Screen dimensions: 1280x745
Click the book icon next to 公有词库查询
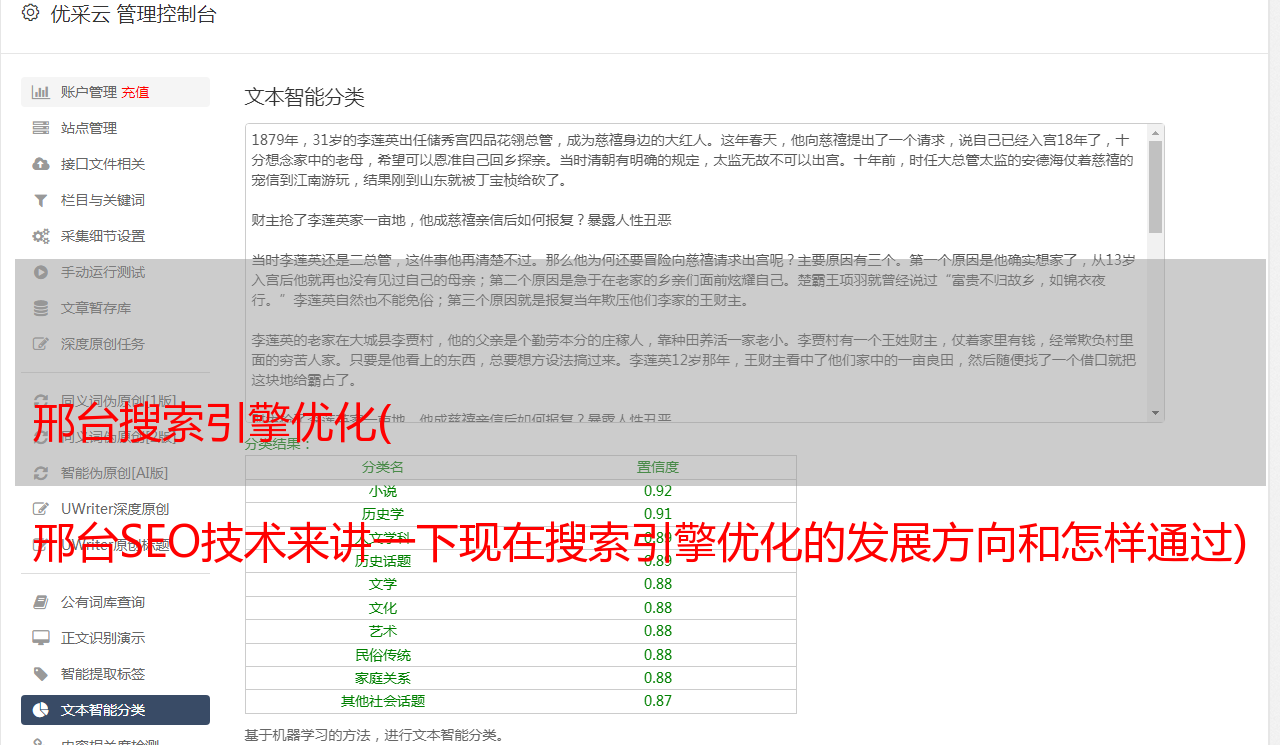click(41, 602)
